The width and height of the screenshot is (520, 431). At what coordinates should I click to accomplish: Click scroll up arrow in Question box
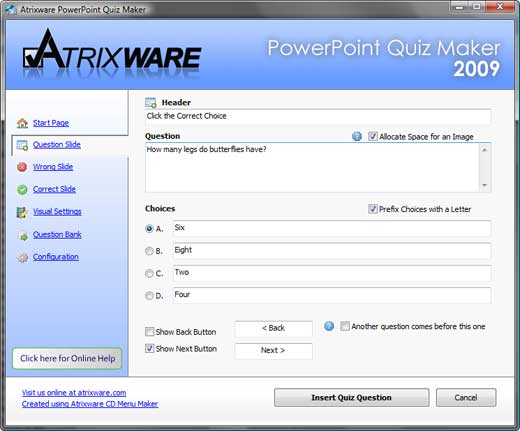pyautogui.click(x=485, y=150)
